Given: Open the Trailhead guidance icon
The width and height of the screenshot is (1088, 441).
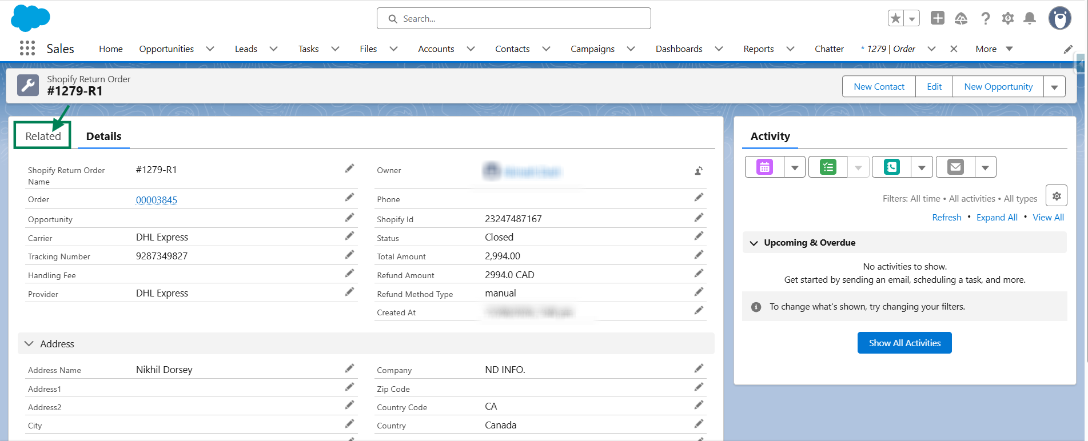Looking at the screenshot, I should [961, 19].
